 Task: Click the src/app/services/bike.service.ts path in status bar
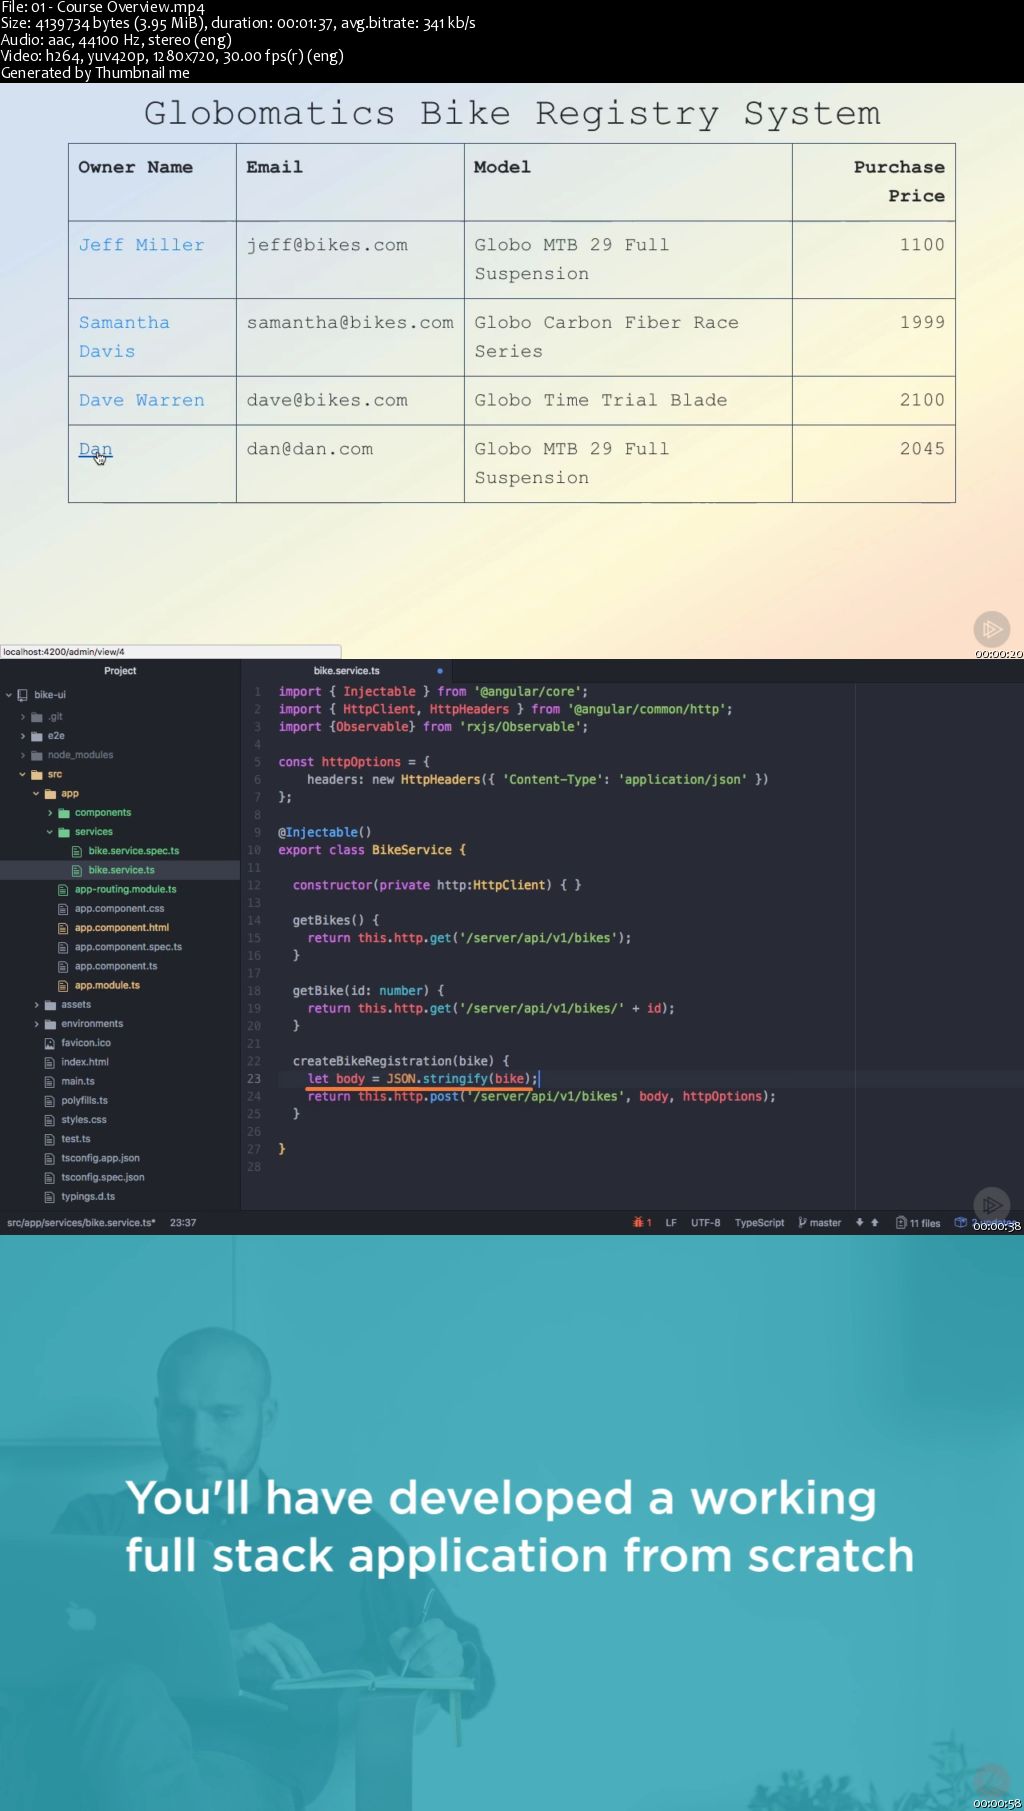(x=81, y=1222)
